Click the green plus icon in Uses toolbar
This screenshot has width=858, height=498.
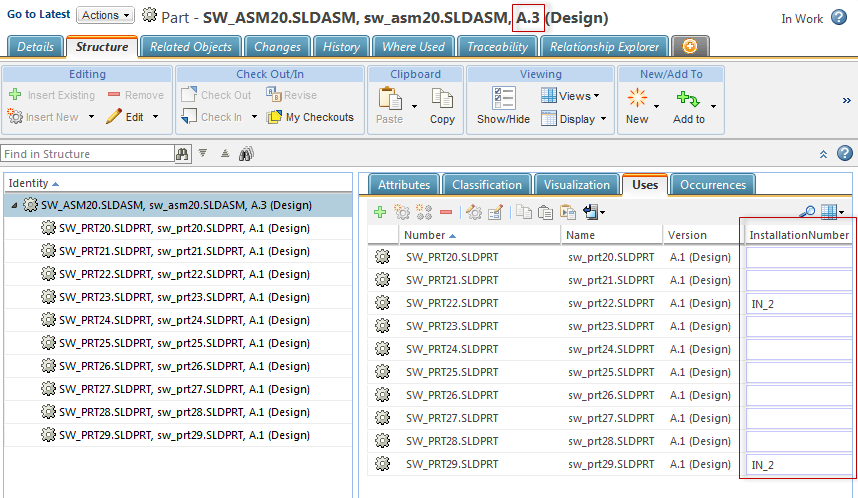pos(380,212)
